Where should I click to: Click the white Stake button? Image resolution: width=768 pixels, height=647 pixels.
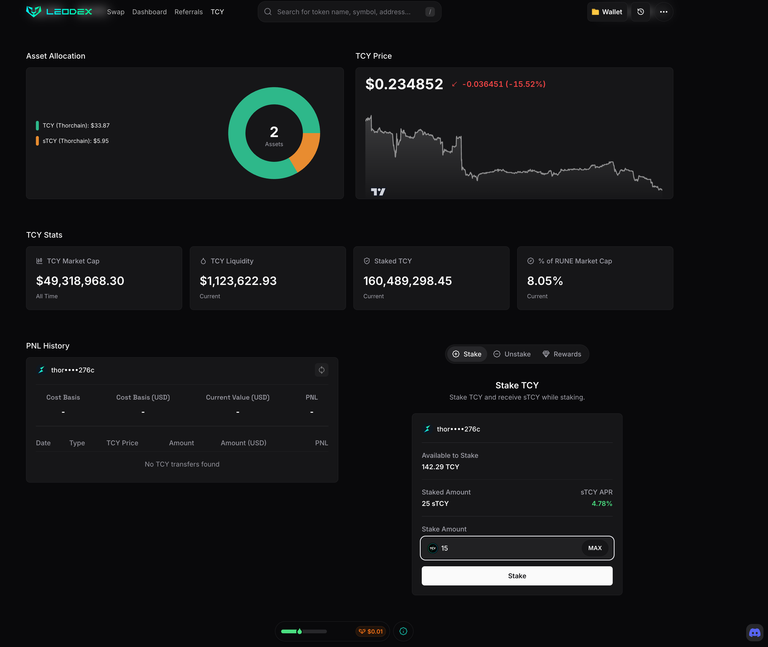(x=517, y=576)
